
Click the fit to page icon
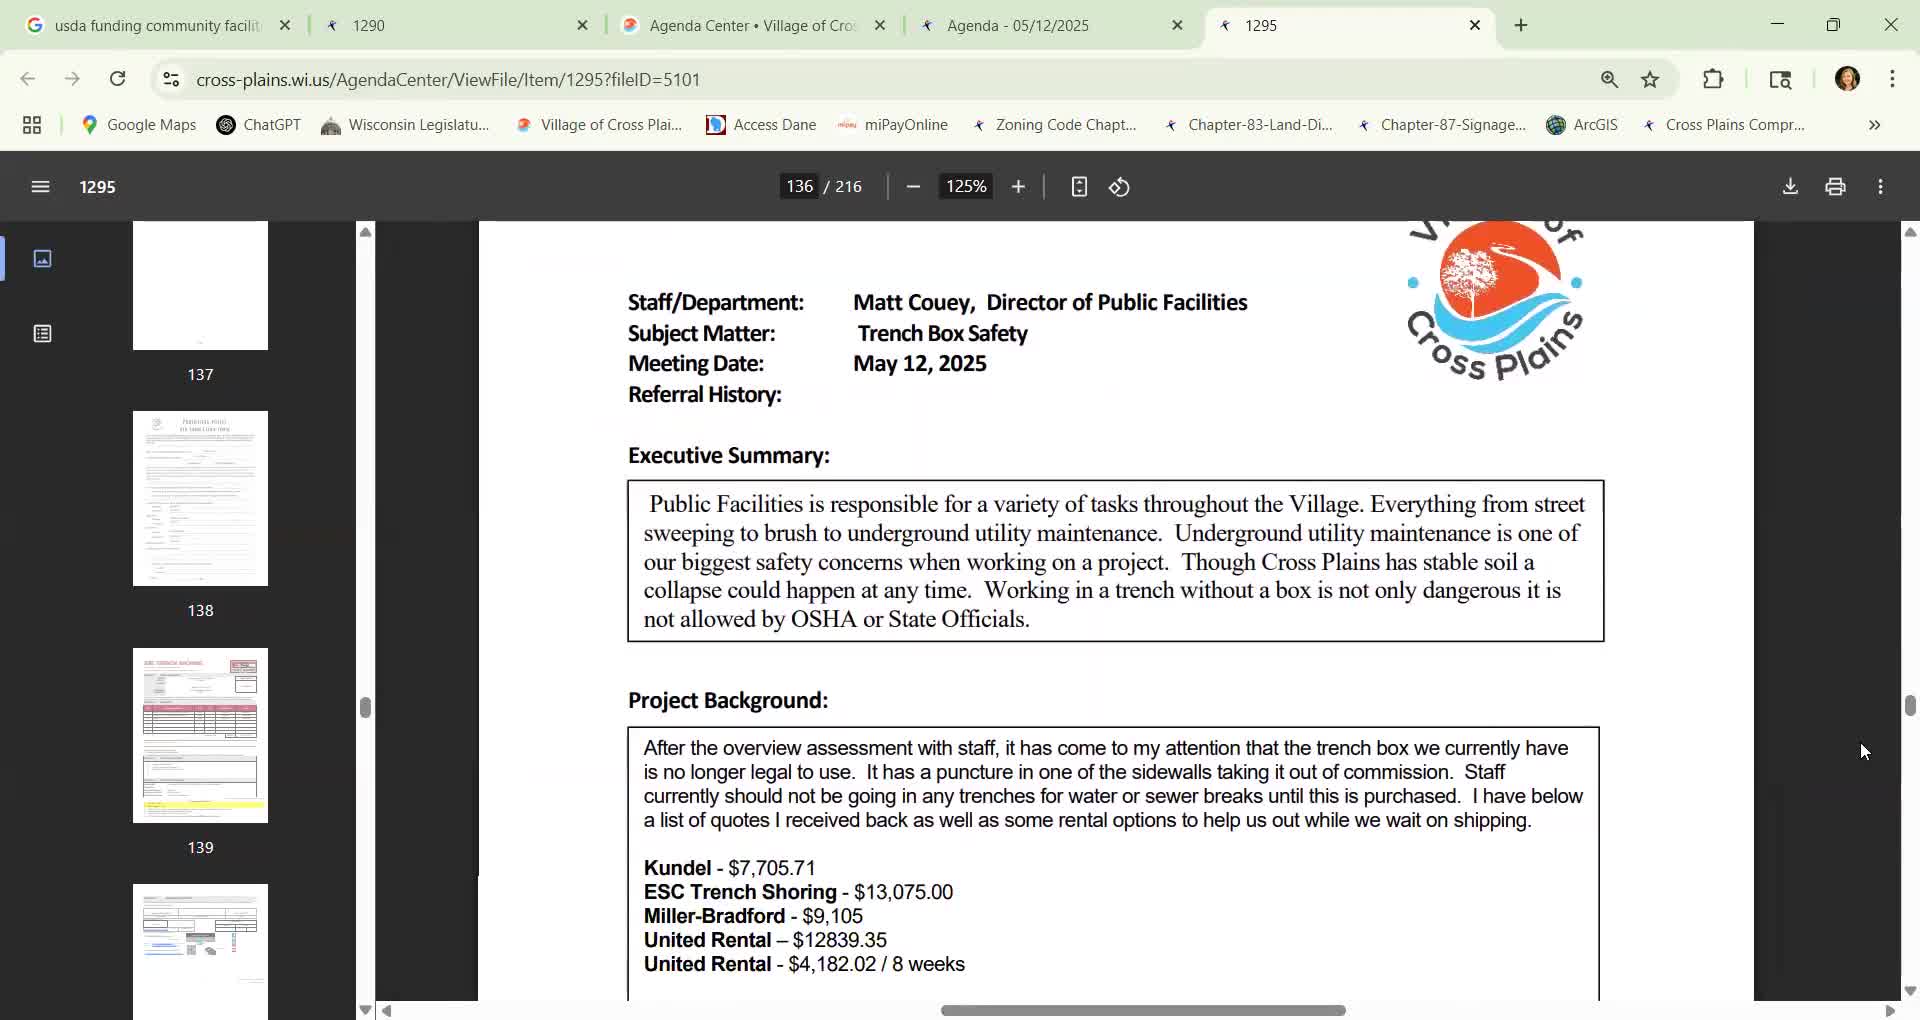click(x=1079, y=187)
